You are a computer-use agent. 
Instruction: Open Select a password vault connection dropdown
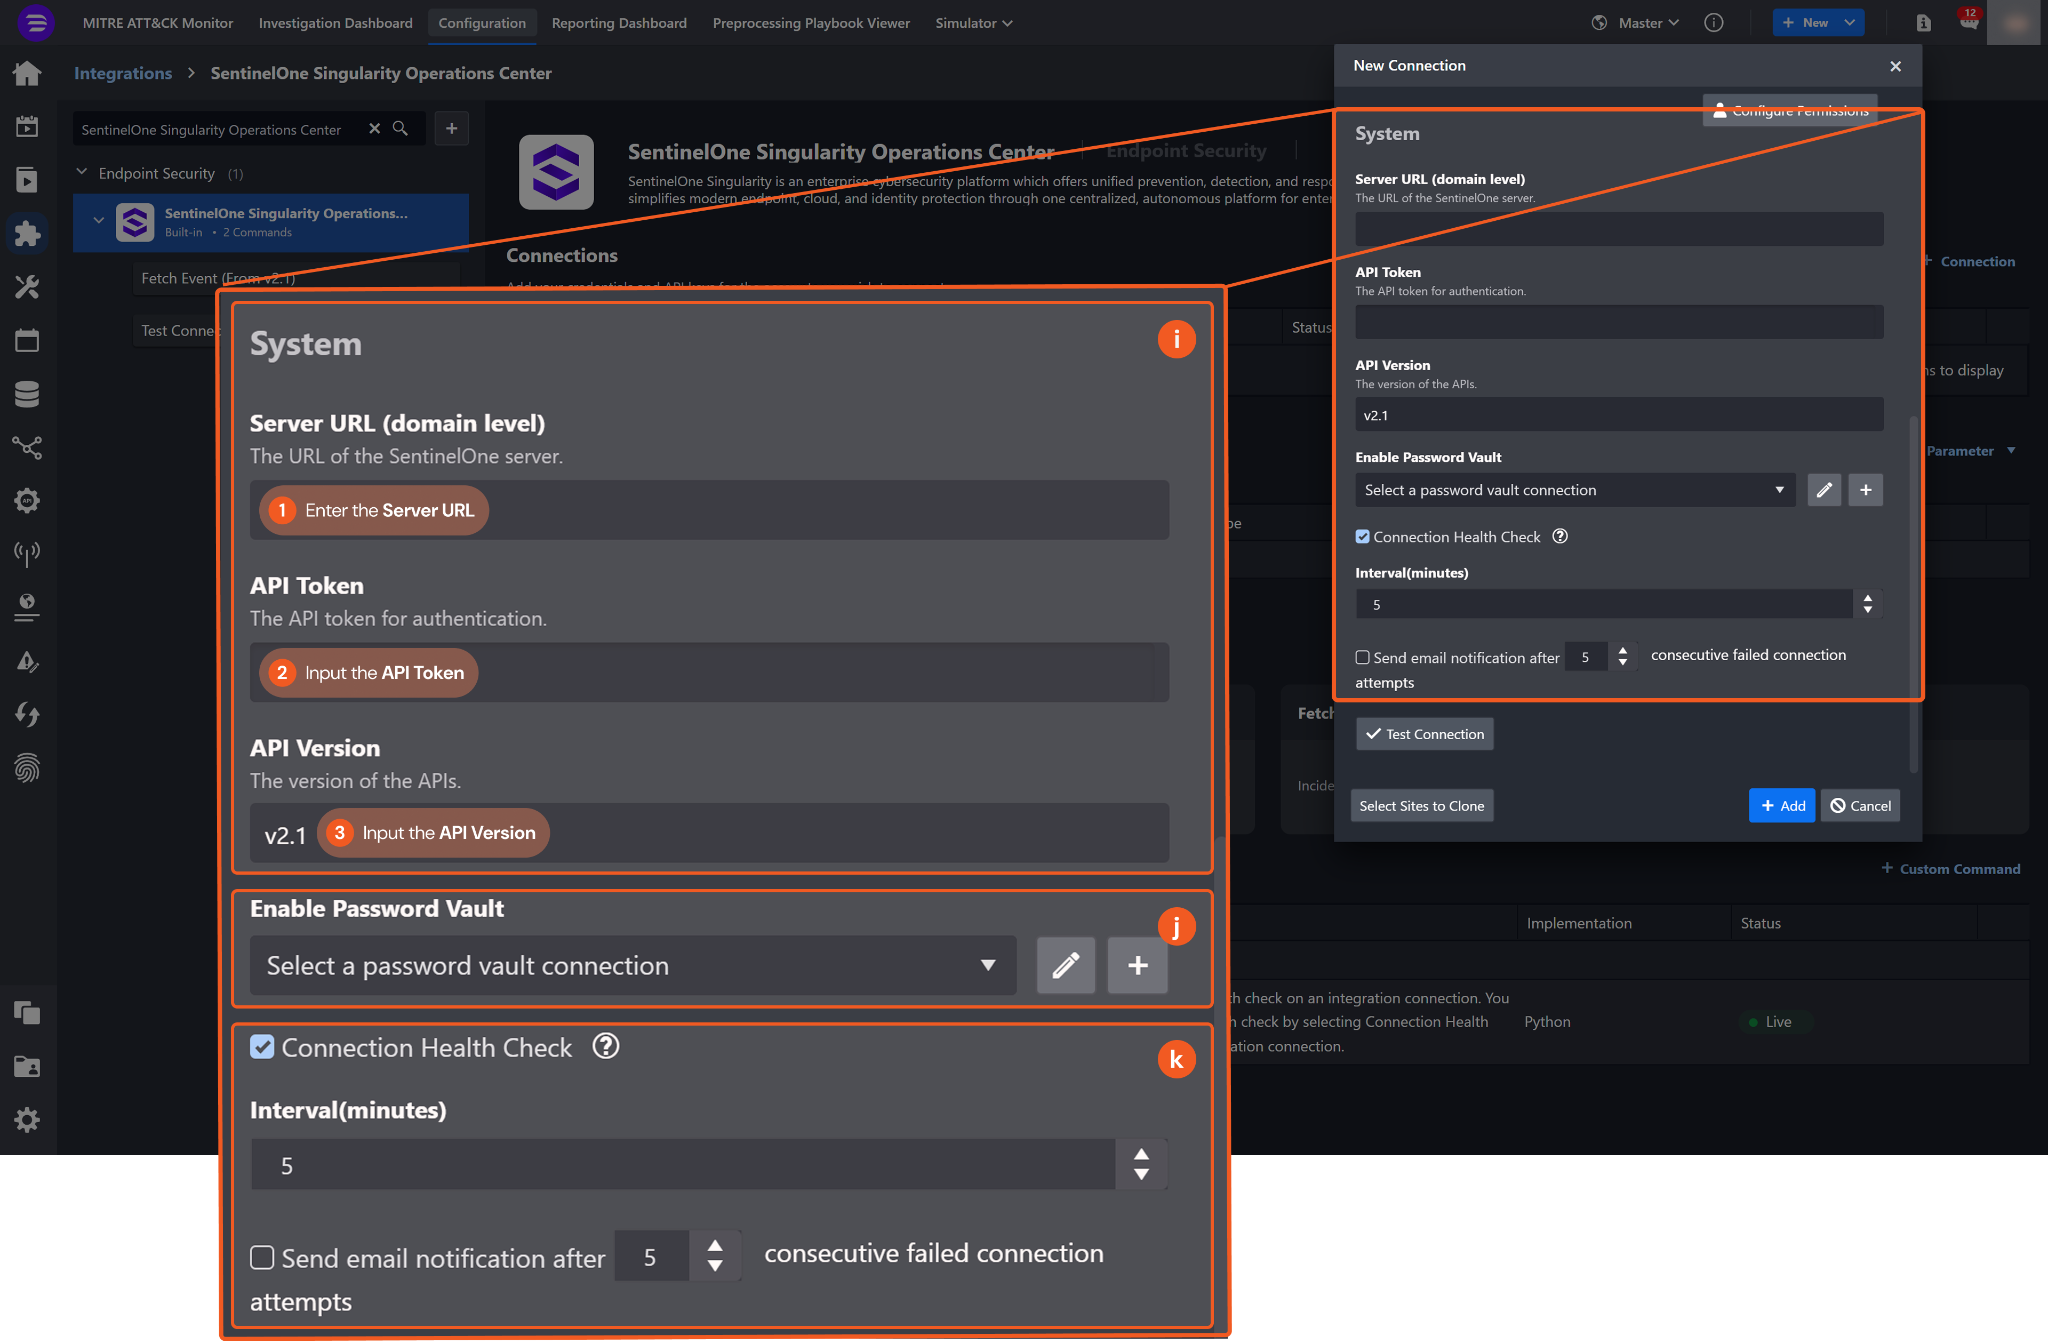[1574, 490]
